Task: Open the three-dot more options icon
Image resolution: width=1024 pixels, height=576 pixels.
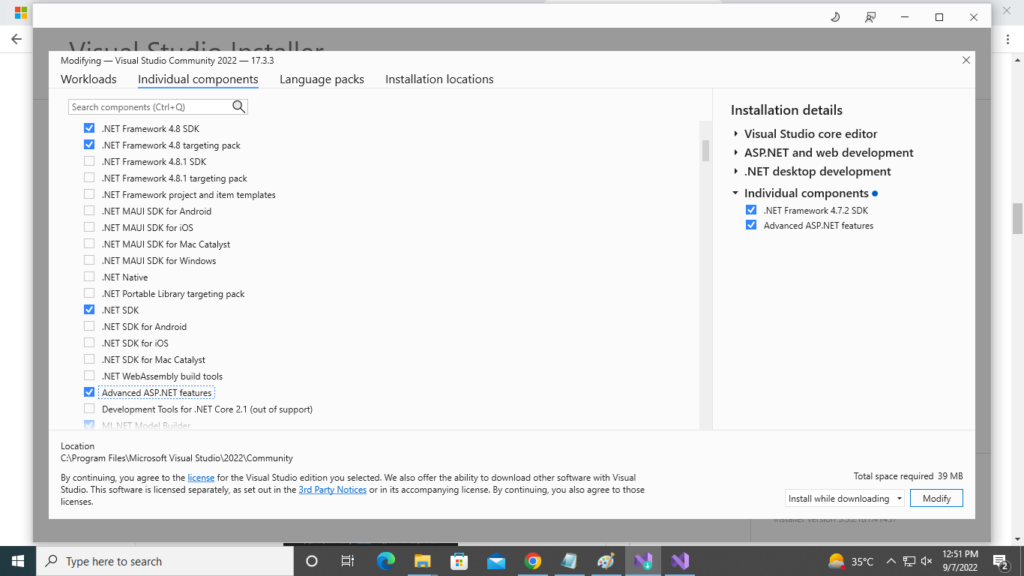Action: 1007,38
